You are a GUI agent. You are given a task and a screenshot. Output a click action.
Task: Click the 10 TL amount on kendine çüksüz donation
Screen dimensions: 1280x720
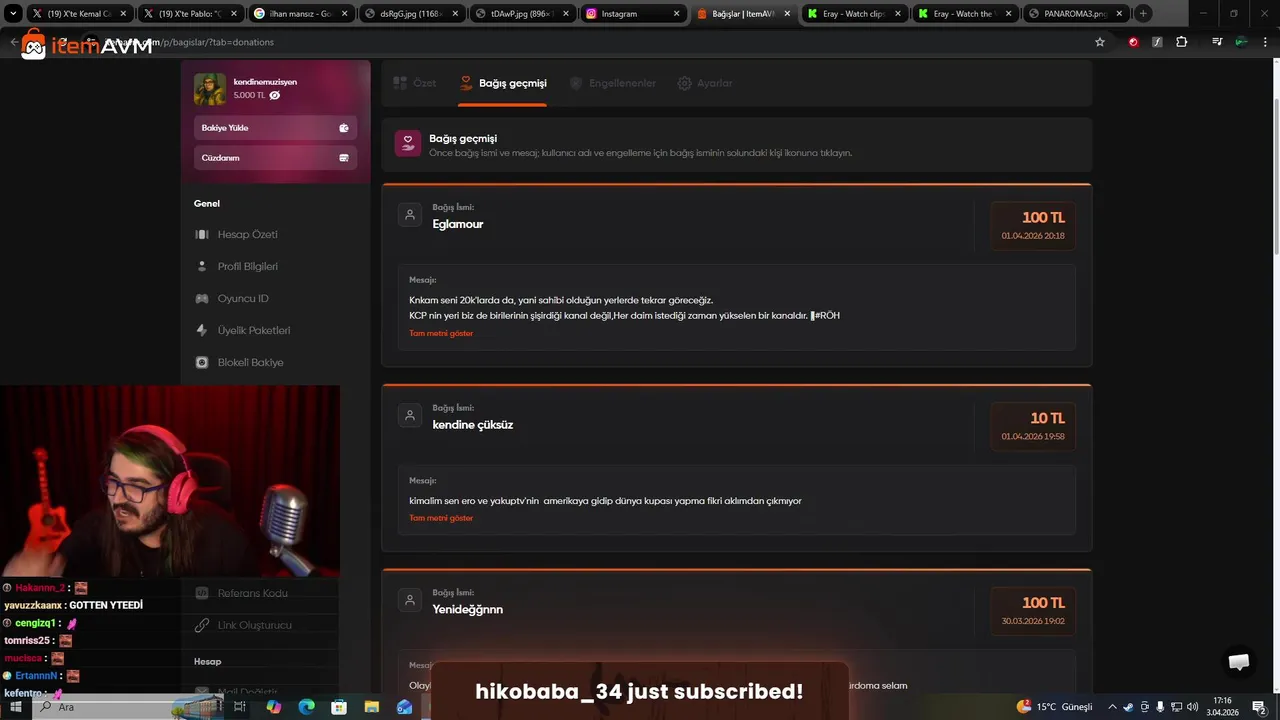tap(1048, 418)
